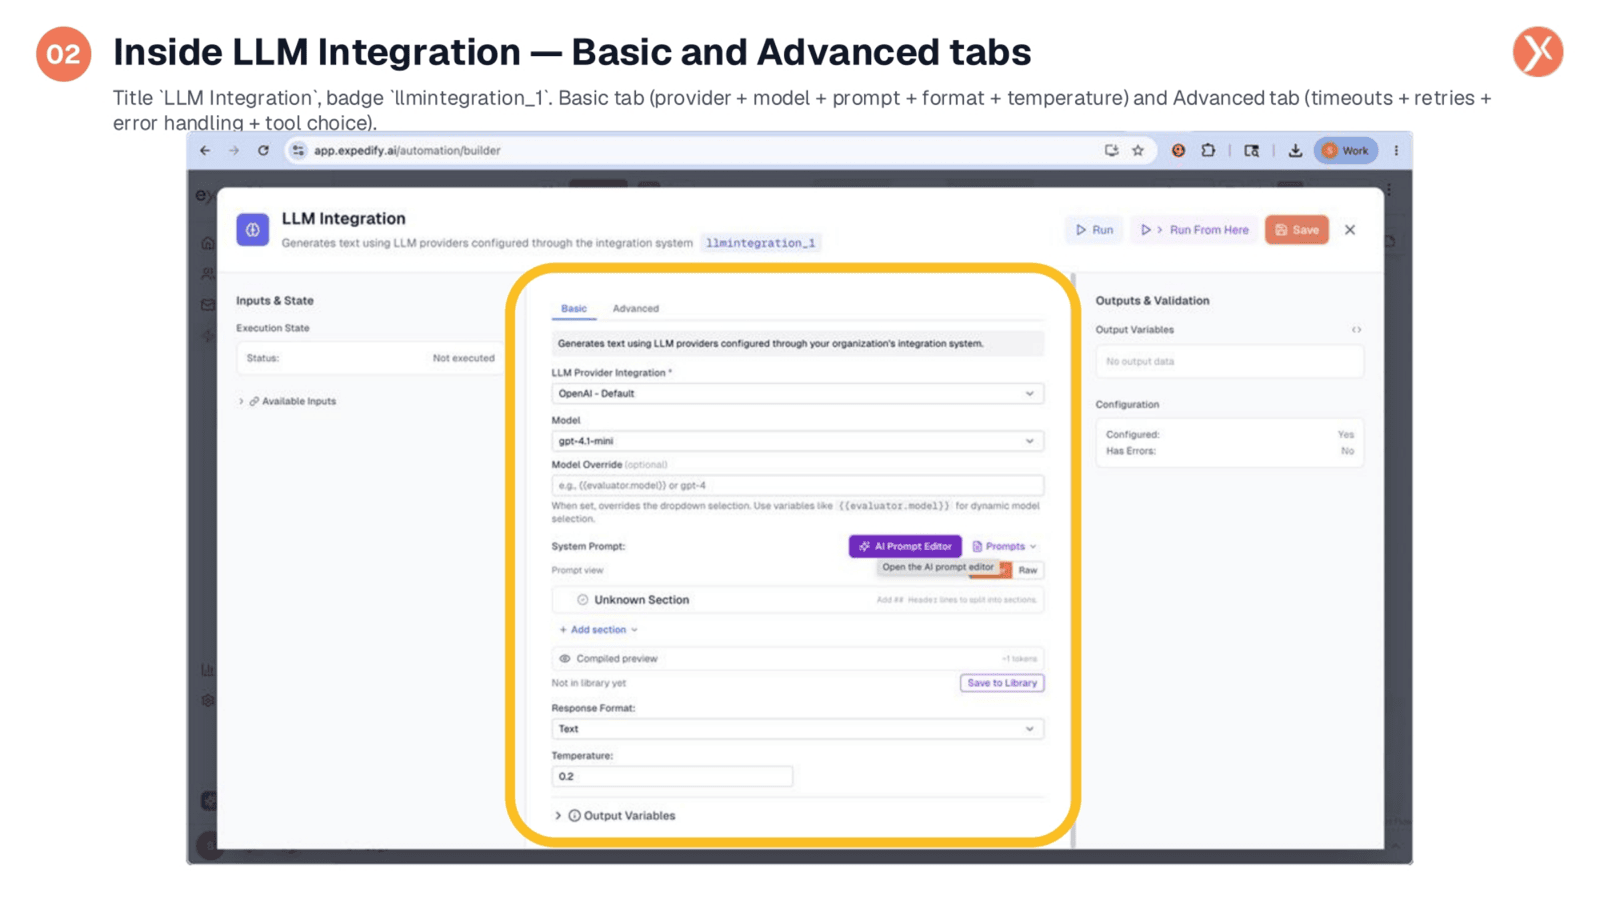Open the Prompts dropdown menu
This screenshot has height=900, width=1600.
point(1005,547)
